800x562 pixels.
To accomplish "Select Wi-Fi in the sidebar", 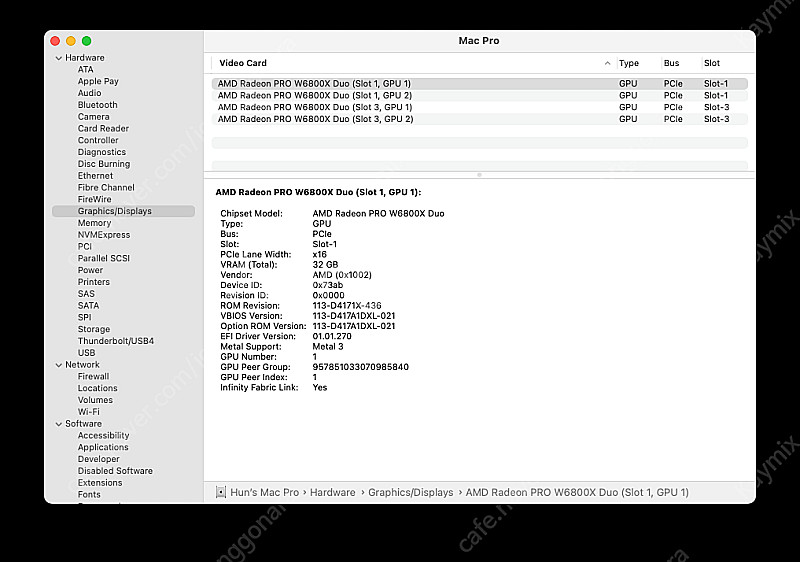I will click(89, 412).
